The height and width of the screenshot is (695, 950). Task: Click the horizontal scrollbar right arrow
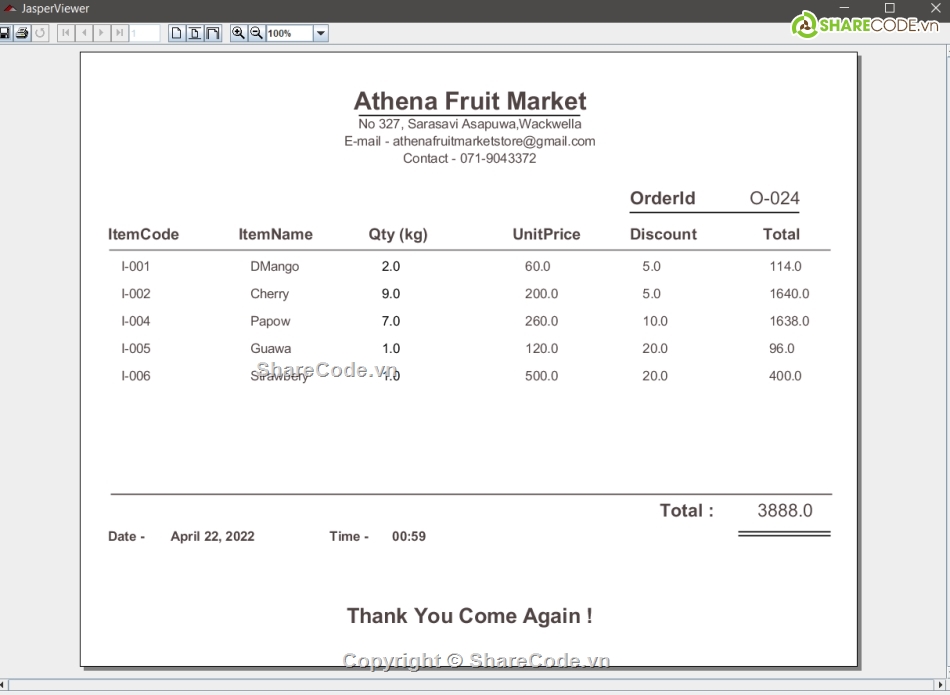click(943, 686)
